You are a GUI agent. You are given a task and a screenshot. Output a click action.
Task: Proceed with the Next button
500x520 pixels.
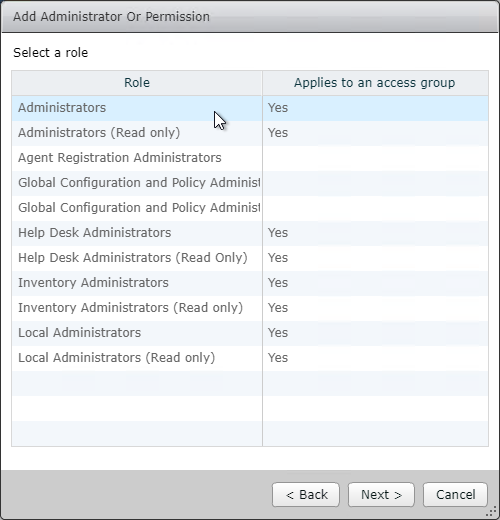pyautogui.click(x=381, y=495)
